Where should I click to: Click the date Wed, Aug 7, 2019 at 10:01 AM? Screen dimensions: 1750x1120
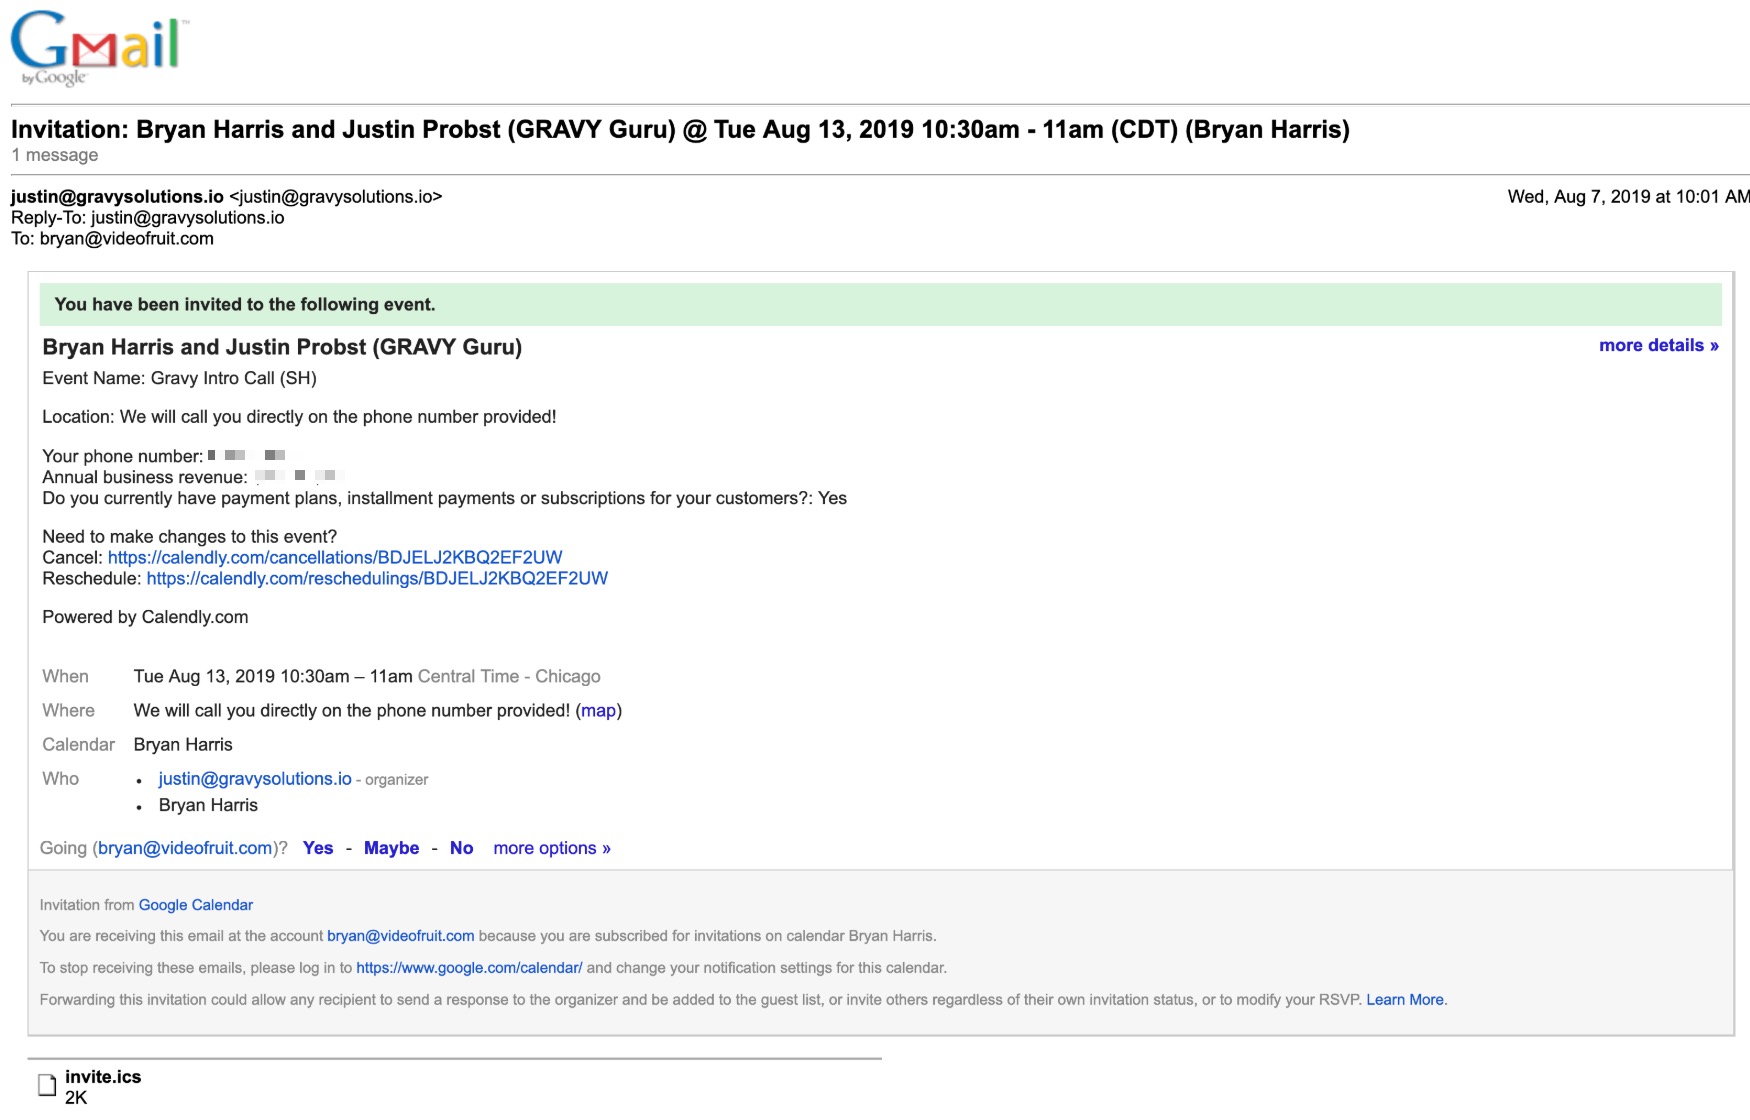1628,197
